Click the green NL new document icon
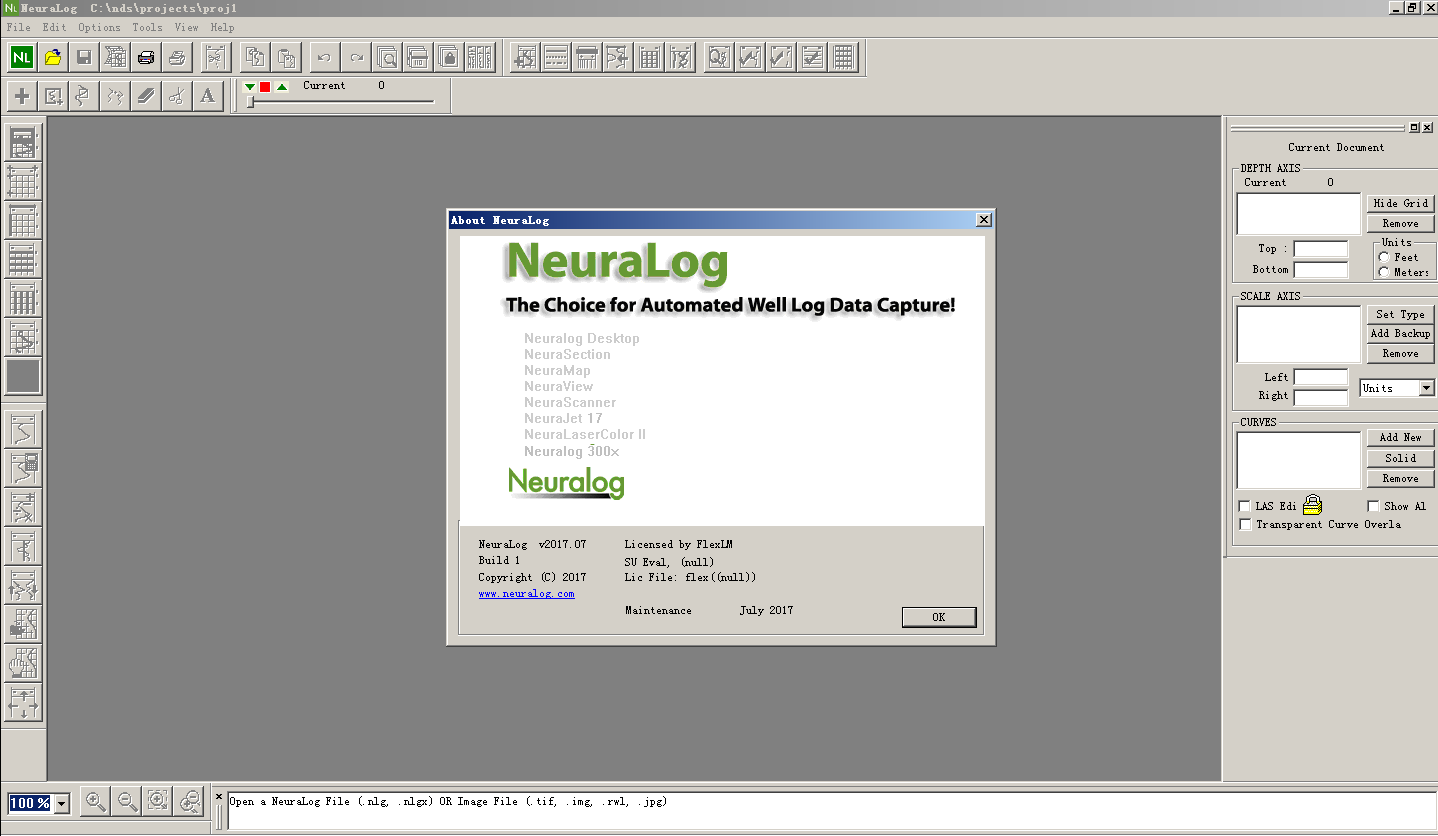1438x836 pixels. pos(22,57)
